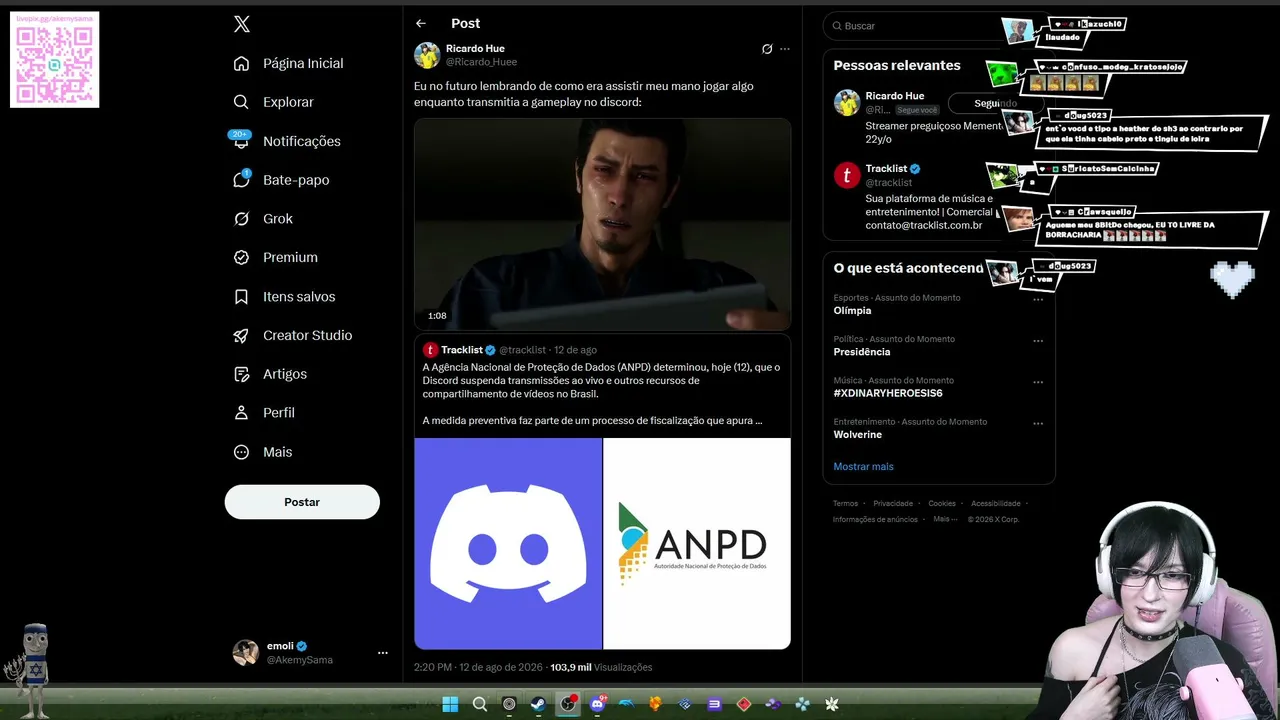Open the Presidência trending topic
Screen dimensions: 1280x720
(862, 352)
